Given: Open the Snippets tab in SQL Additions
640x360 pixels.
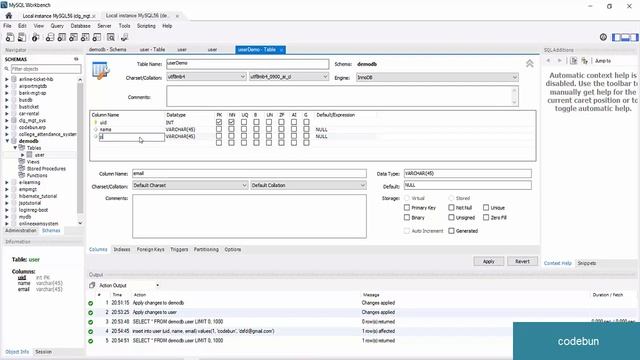Looking at the screenshot, I should click(587, 263).
